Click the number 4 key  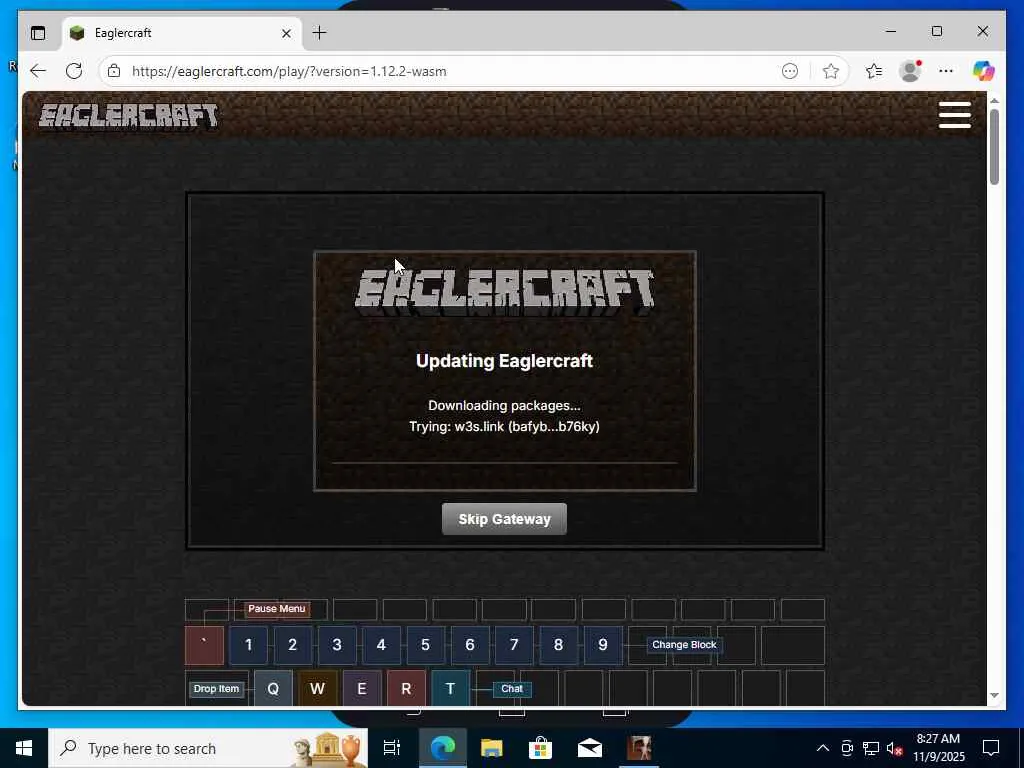tap(381, 645)
